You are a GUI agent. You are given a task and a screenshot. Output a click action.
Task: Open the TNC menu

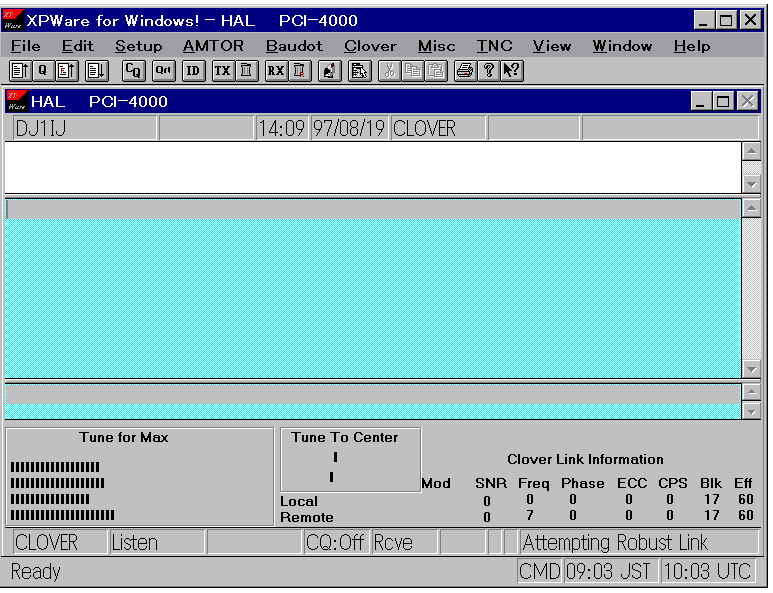point(494,46)
